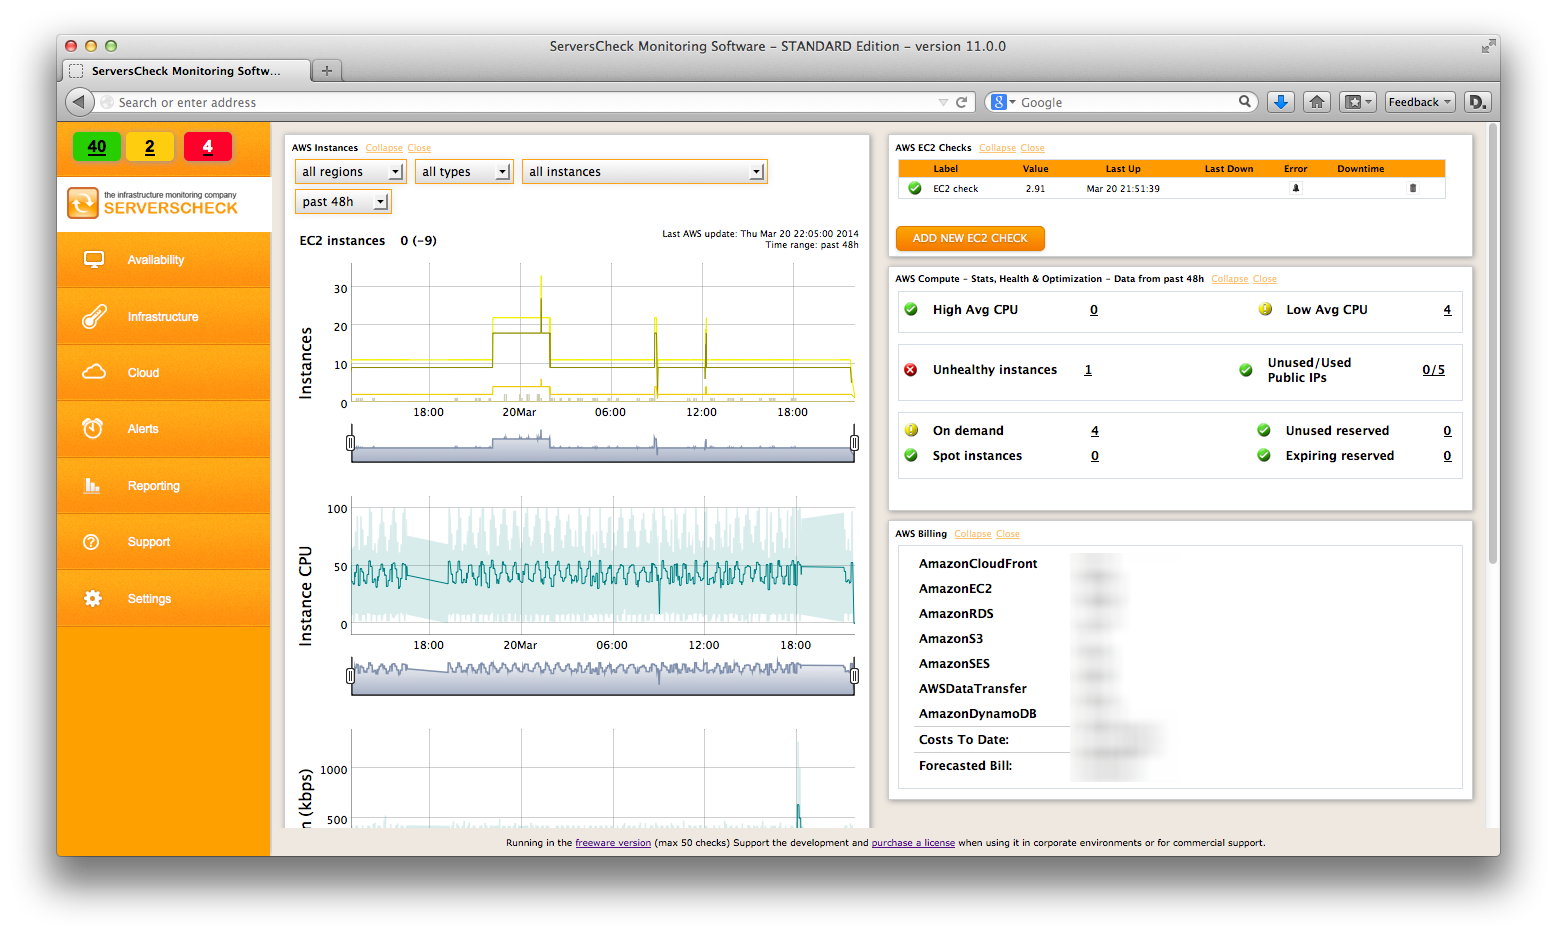Click the ADD NEW EC2 CHECK button

(x=969, y=238)
